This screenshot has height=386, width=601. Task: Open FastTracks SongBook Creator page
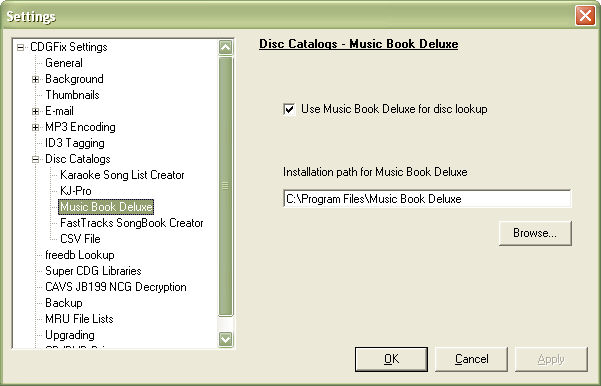coord(131,223)
